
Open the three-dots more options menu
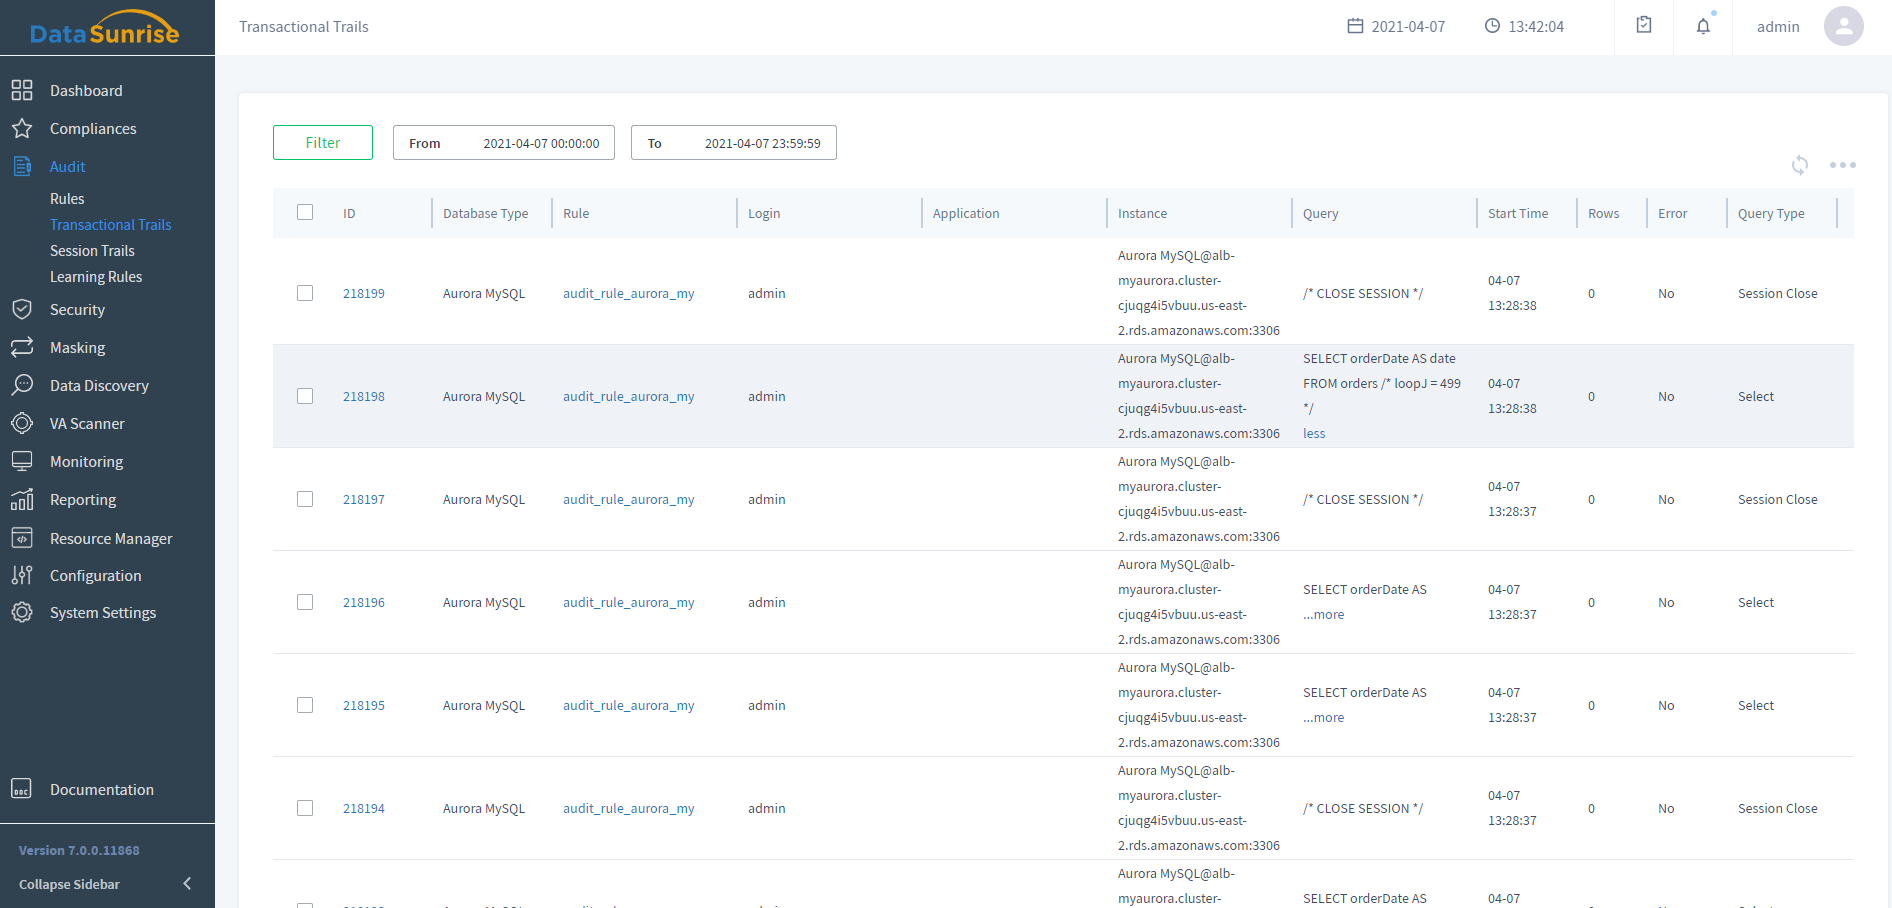pyautogui.click(x=1842, y=165)
